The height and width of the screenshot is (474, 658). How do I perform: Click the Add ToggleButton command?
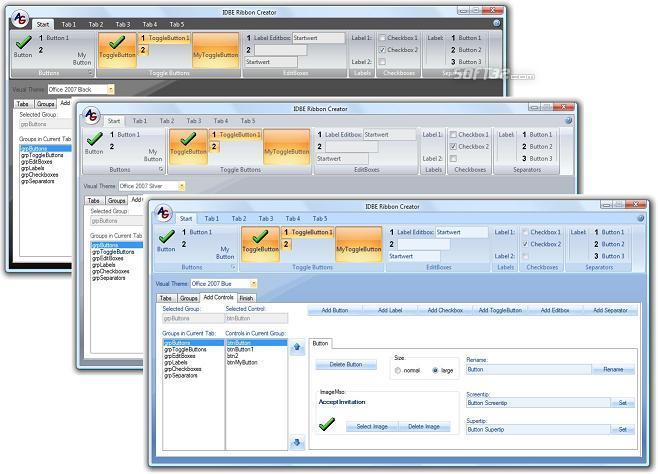[x=500, y=310]
